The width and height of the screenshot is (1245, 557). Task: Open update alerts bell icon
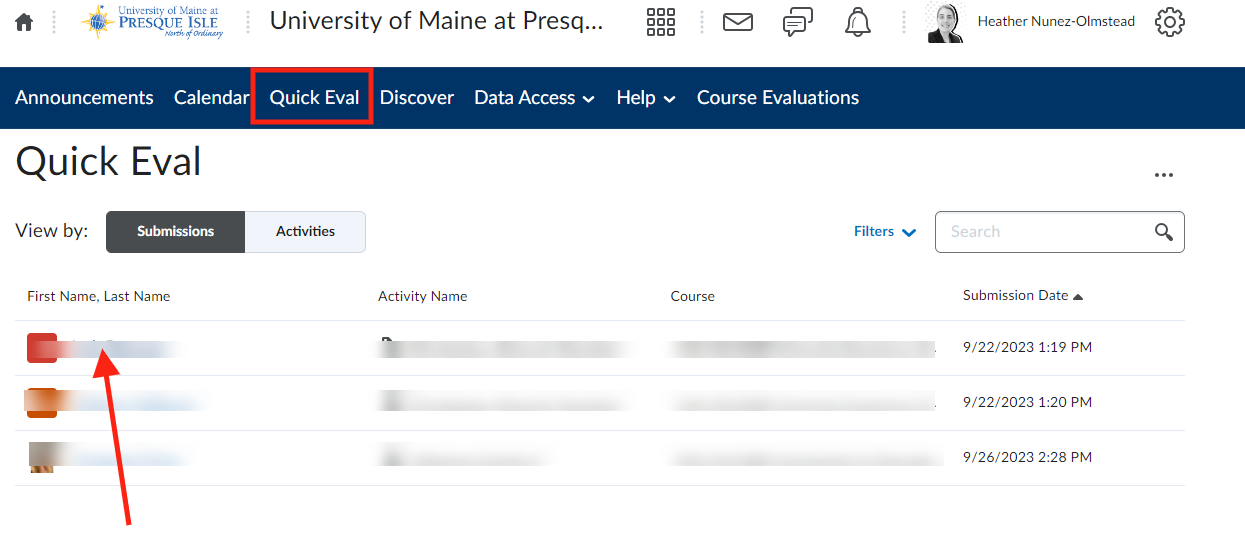pos(858,22)
